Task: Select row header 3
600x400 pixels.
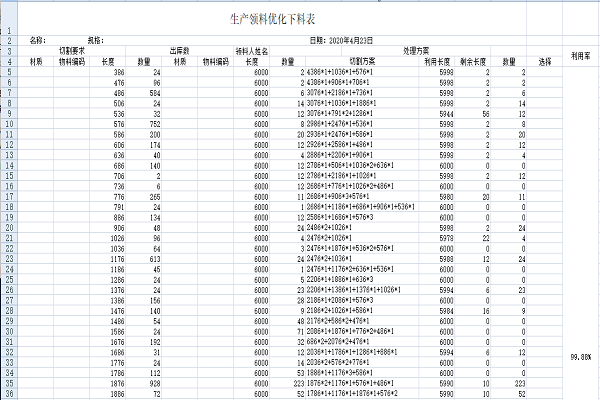Action: 9,51
